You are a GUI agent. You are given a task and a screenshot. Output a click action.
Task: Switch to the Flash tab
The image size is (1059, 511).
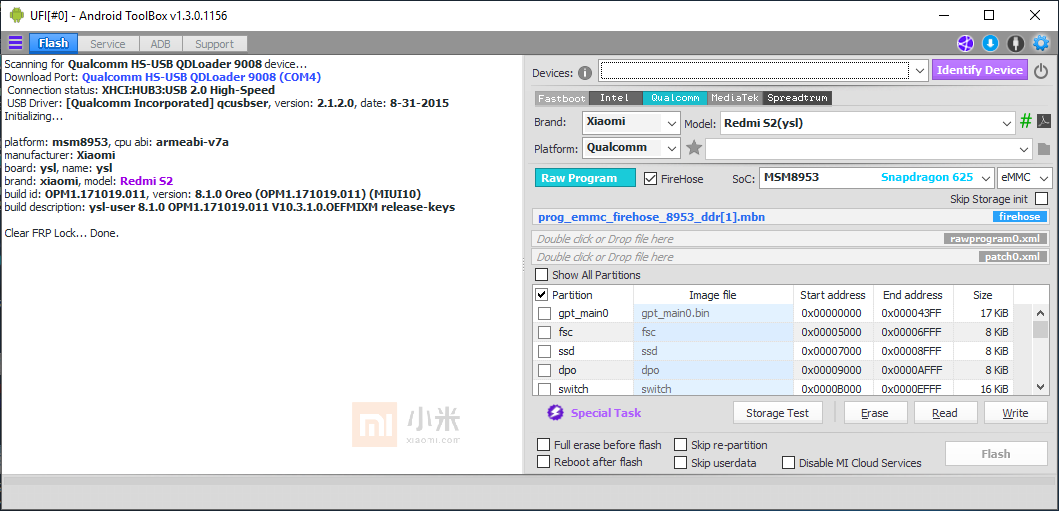[x=53, y=44]
